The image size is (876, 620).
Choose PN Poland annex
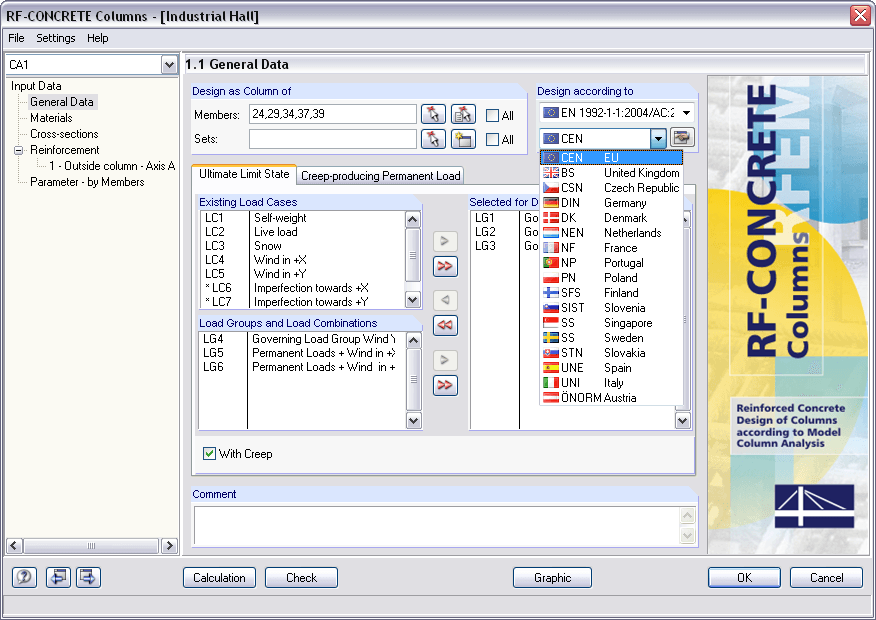click(x=611, y=278)
